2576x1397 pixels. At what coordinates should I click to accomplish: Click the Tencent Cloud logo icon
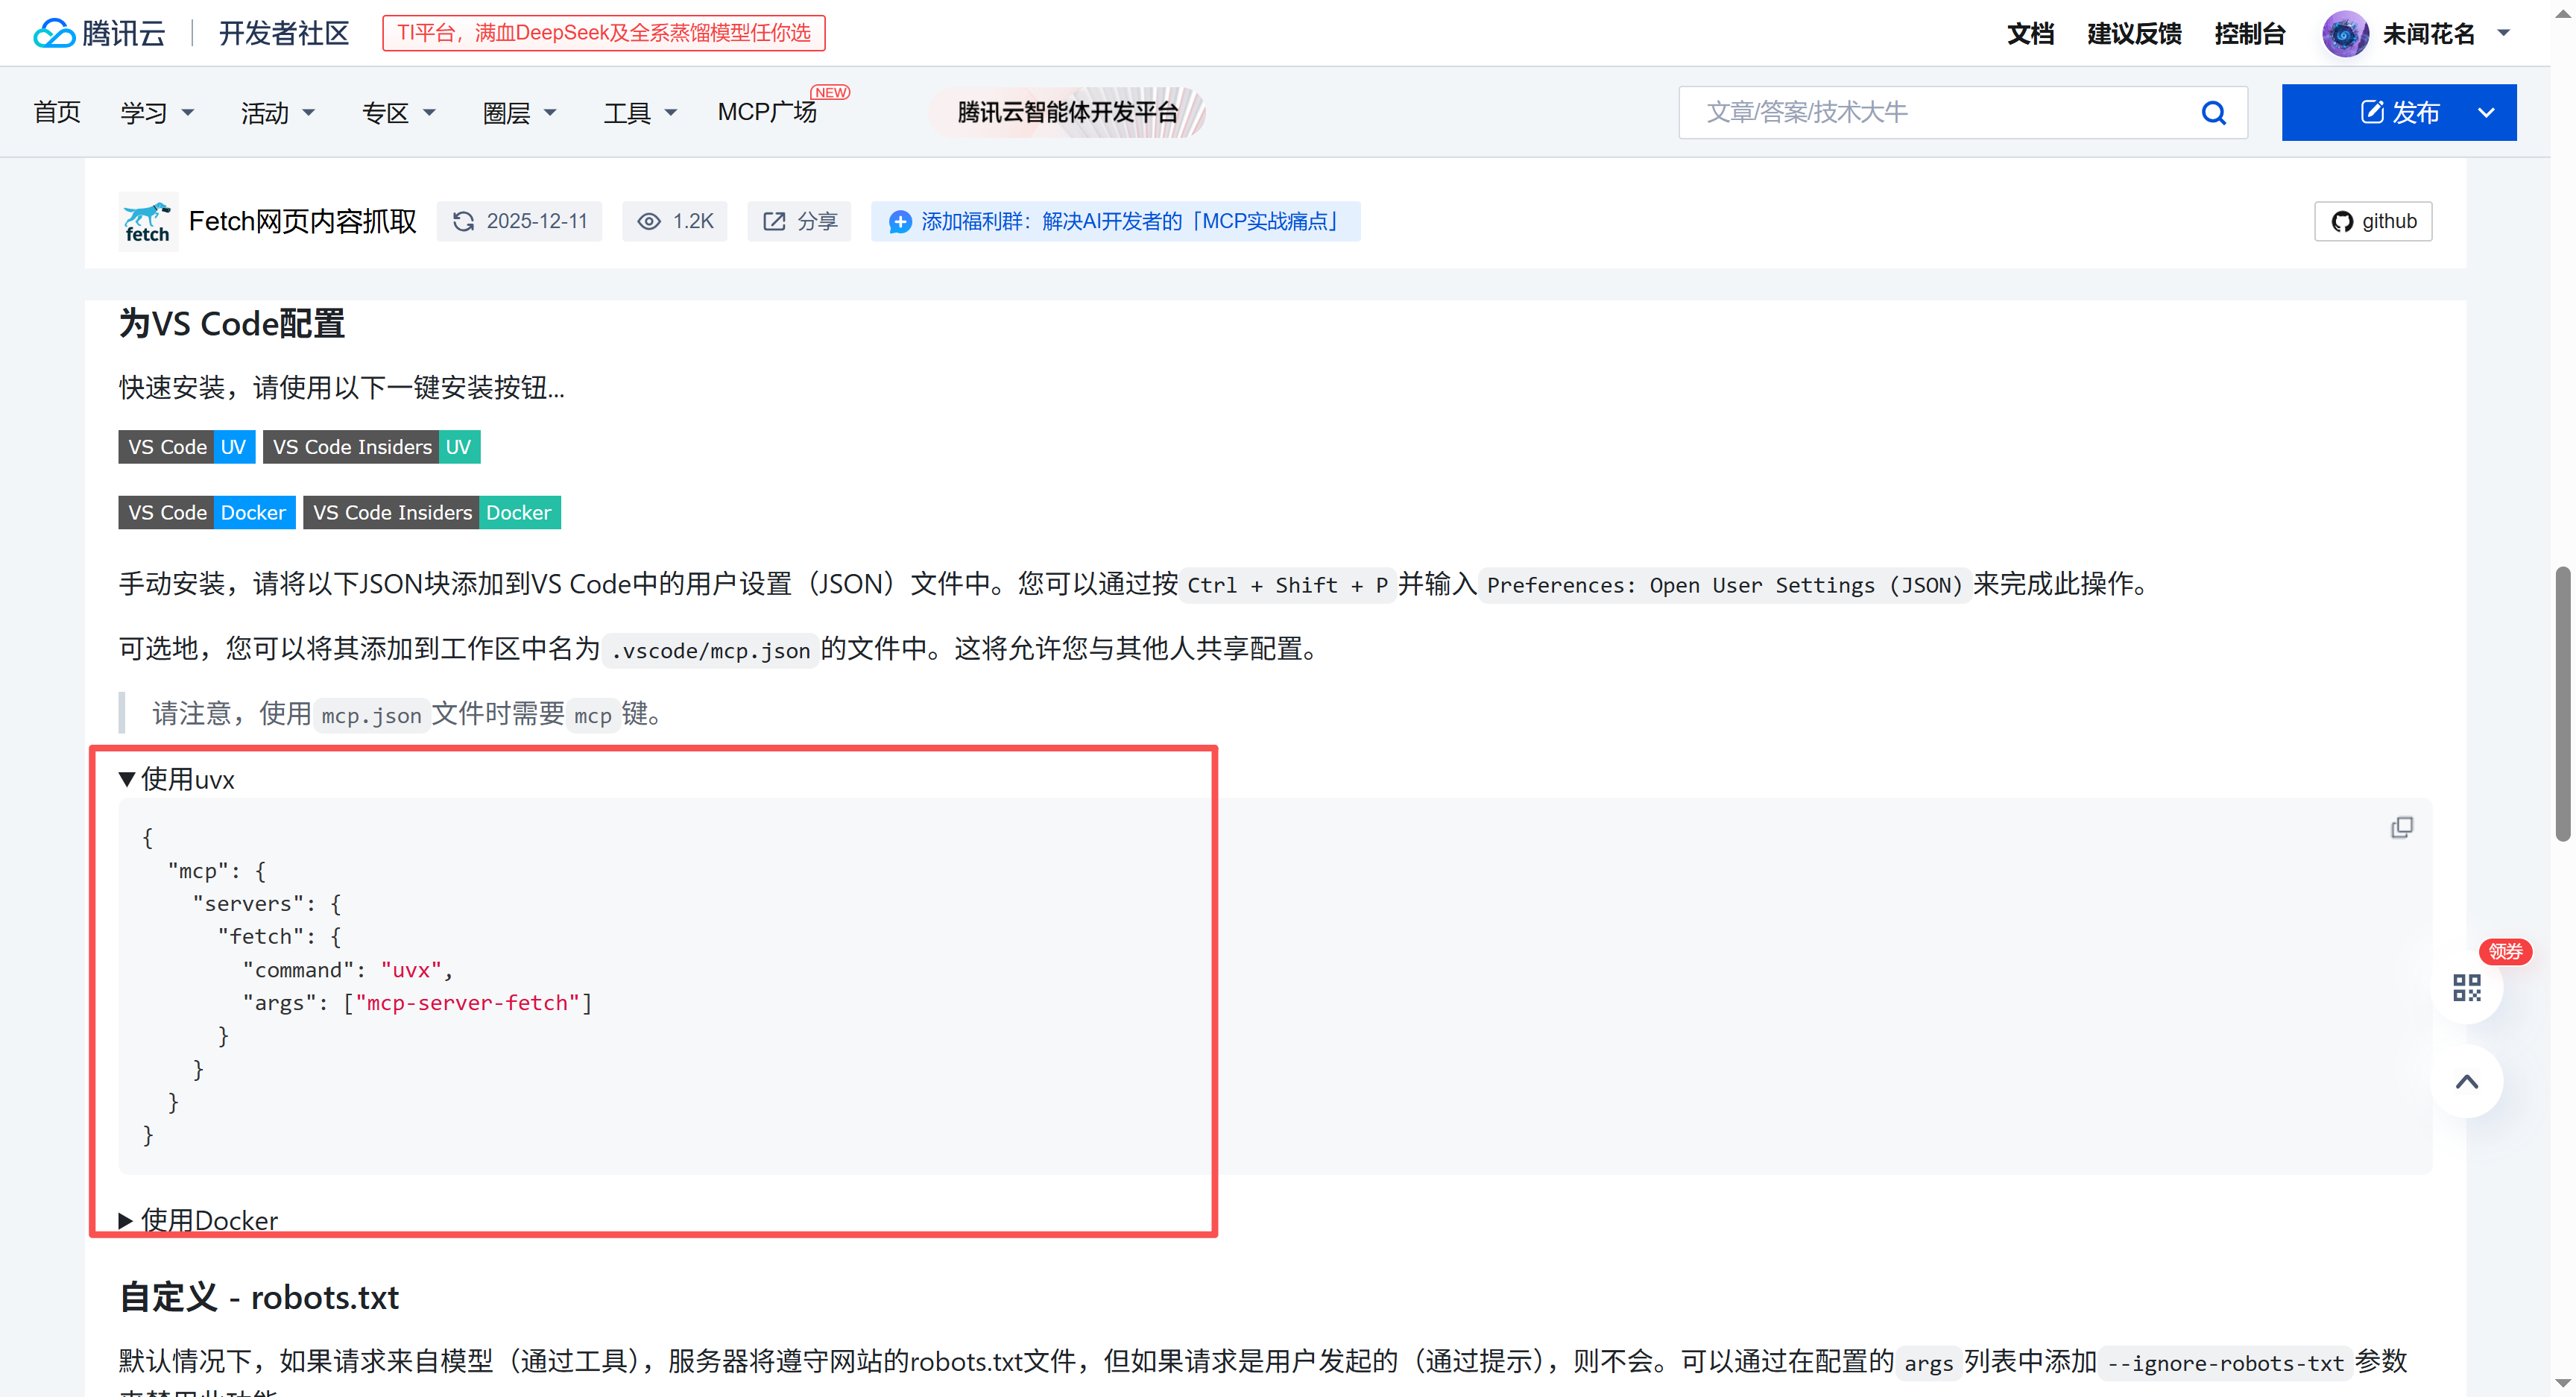click(x=55, y=33)
